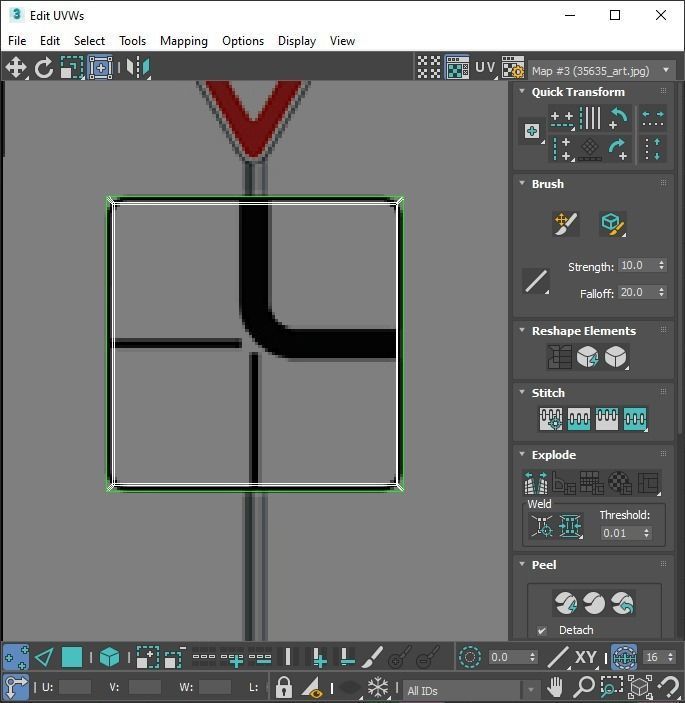Collapse the Explode rollout
685x703 pixels.
point(522,454)
